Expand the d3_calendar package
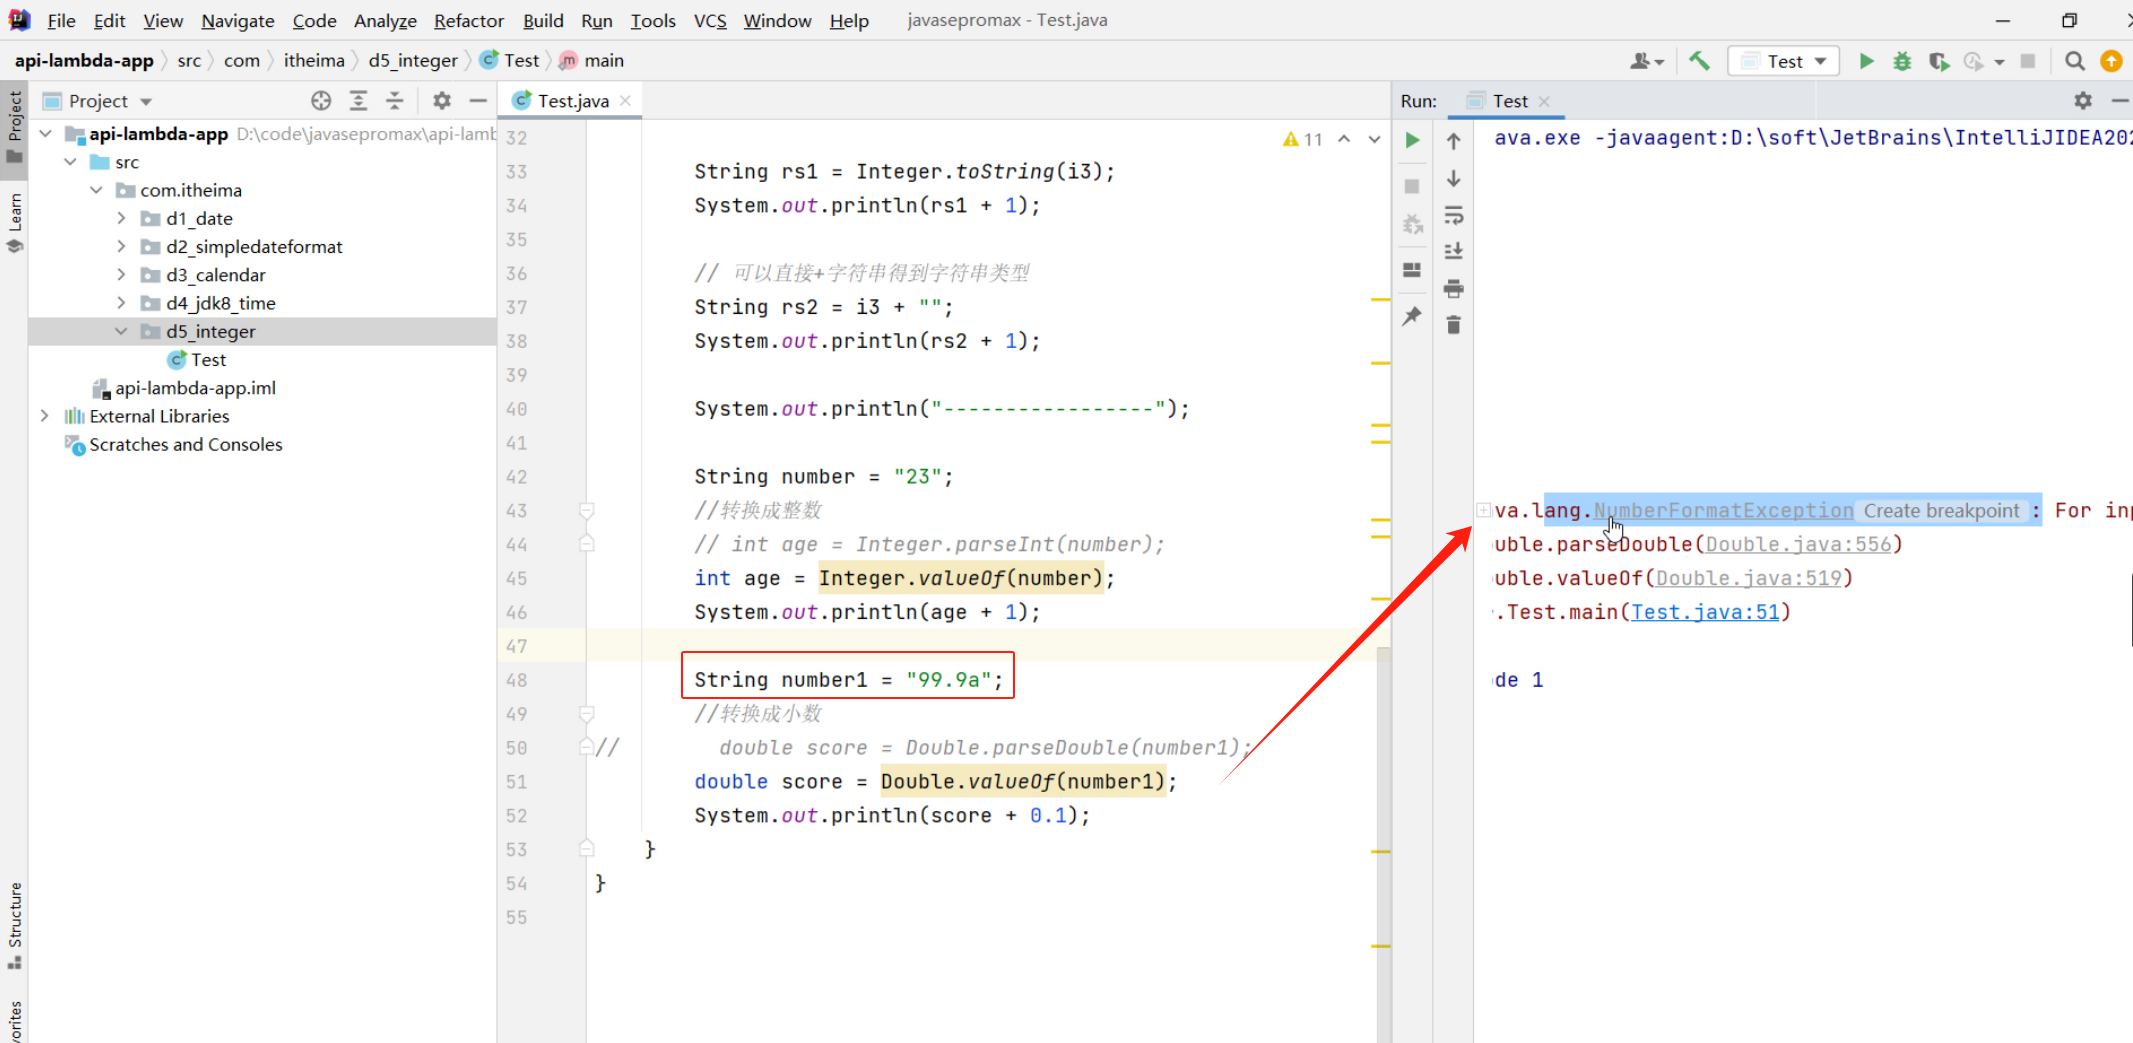 click(121, 275)
